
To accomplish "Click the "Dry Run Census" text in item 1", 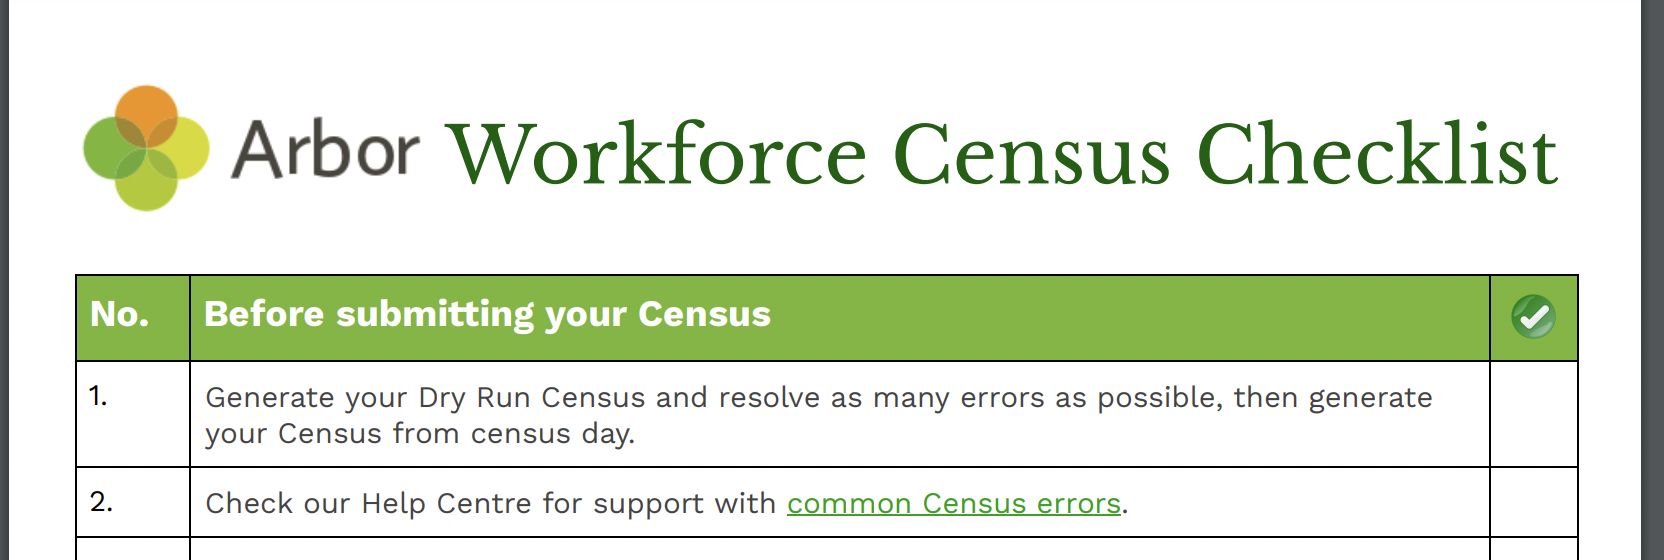I will tap(532, 398).
